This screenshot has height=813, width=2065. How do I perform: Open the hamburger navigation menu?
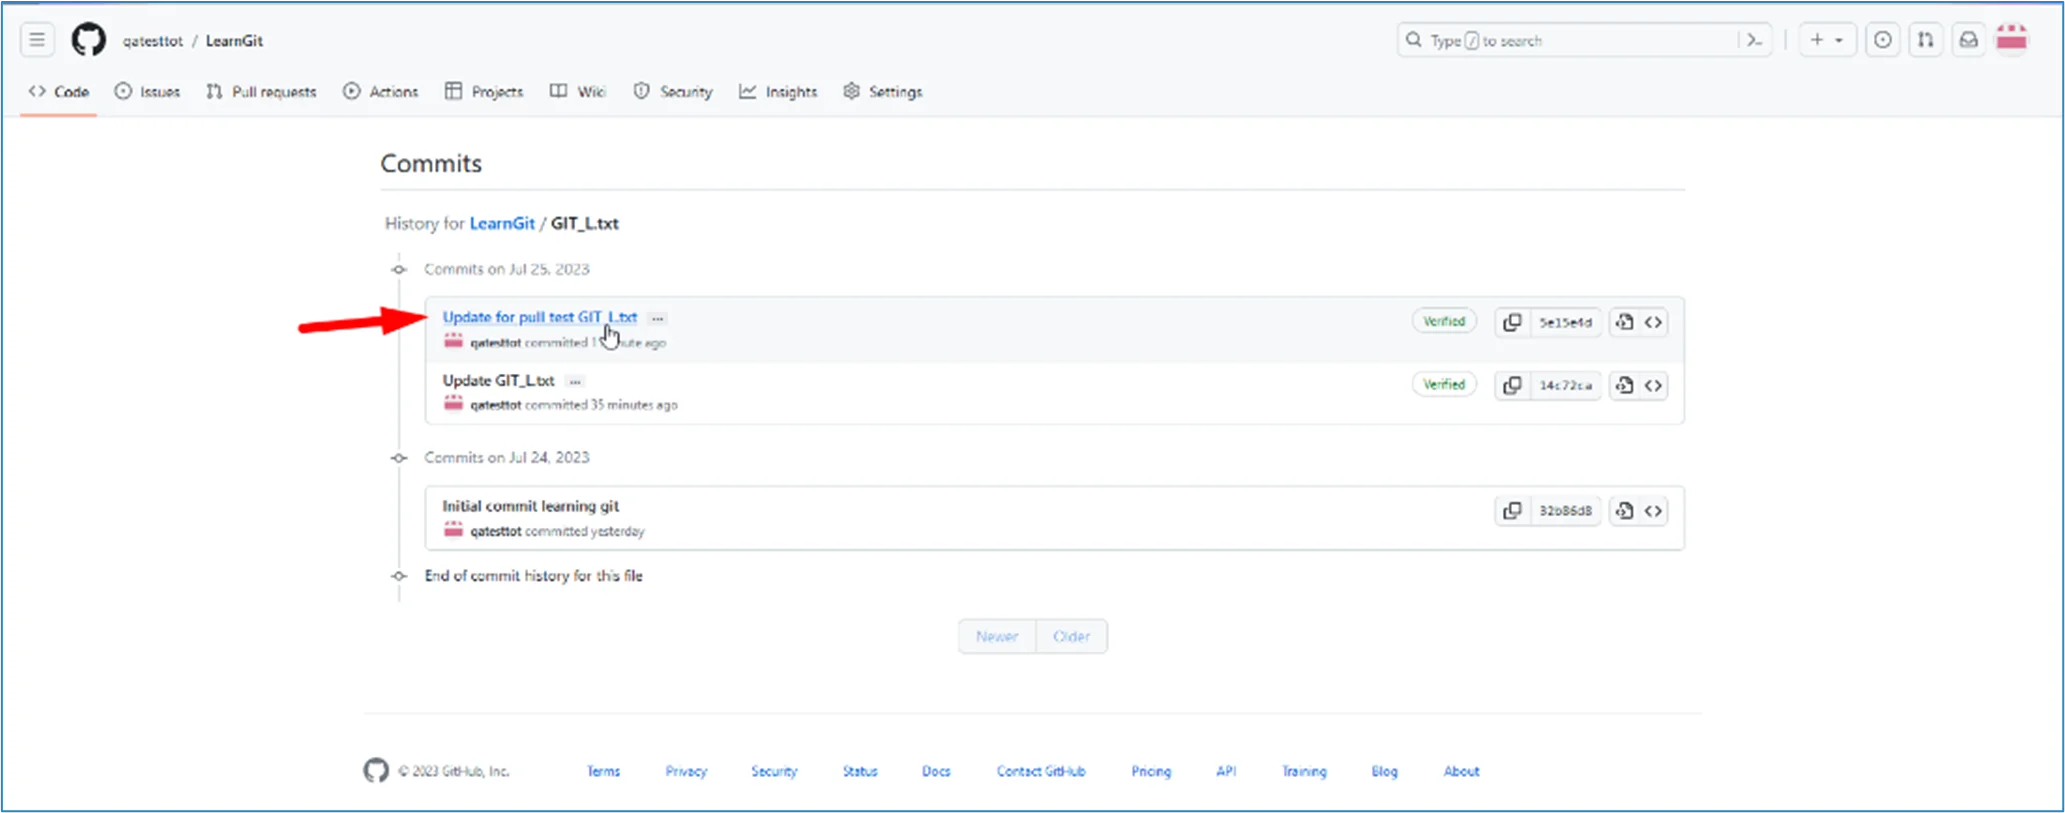[37, 40]
